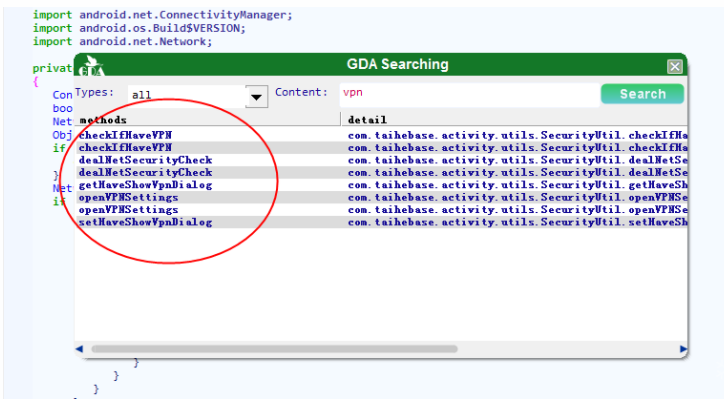Select the Types combo box showing all
This screenshot has height=399, width=724.
click(x=198, y=96)
